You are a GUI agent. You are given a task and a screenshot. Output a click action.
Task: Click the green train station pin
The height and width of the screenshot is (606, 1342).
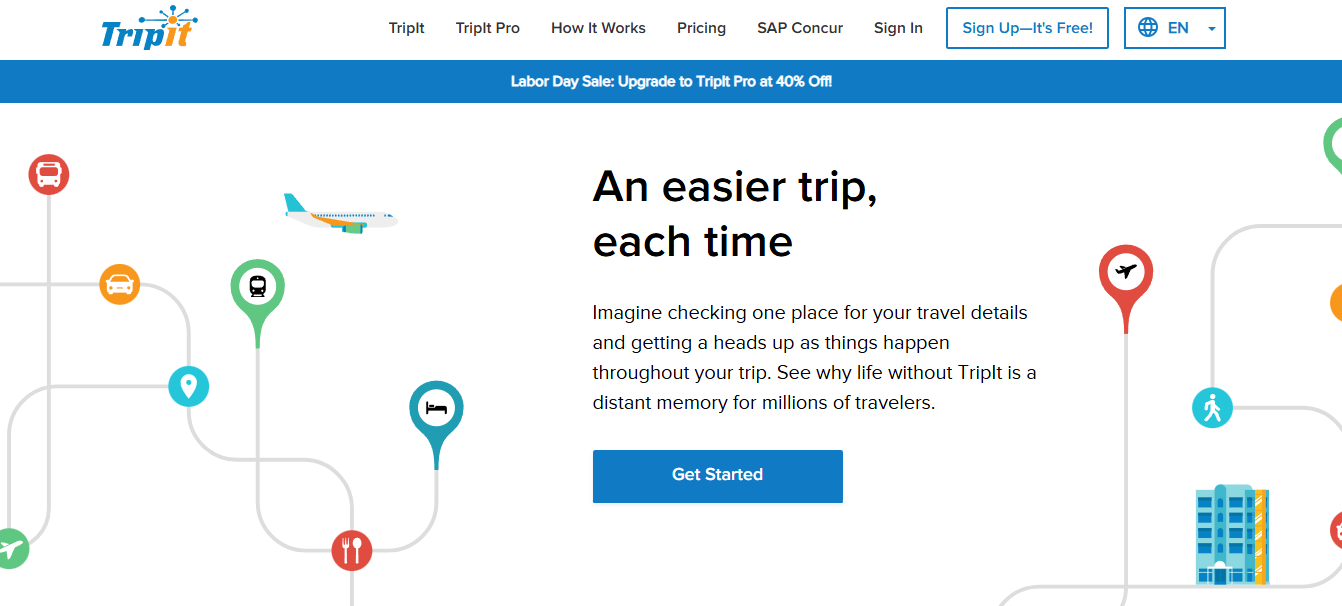coord(258,284)
